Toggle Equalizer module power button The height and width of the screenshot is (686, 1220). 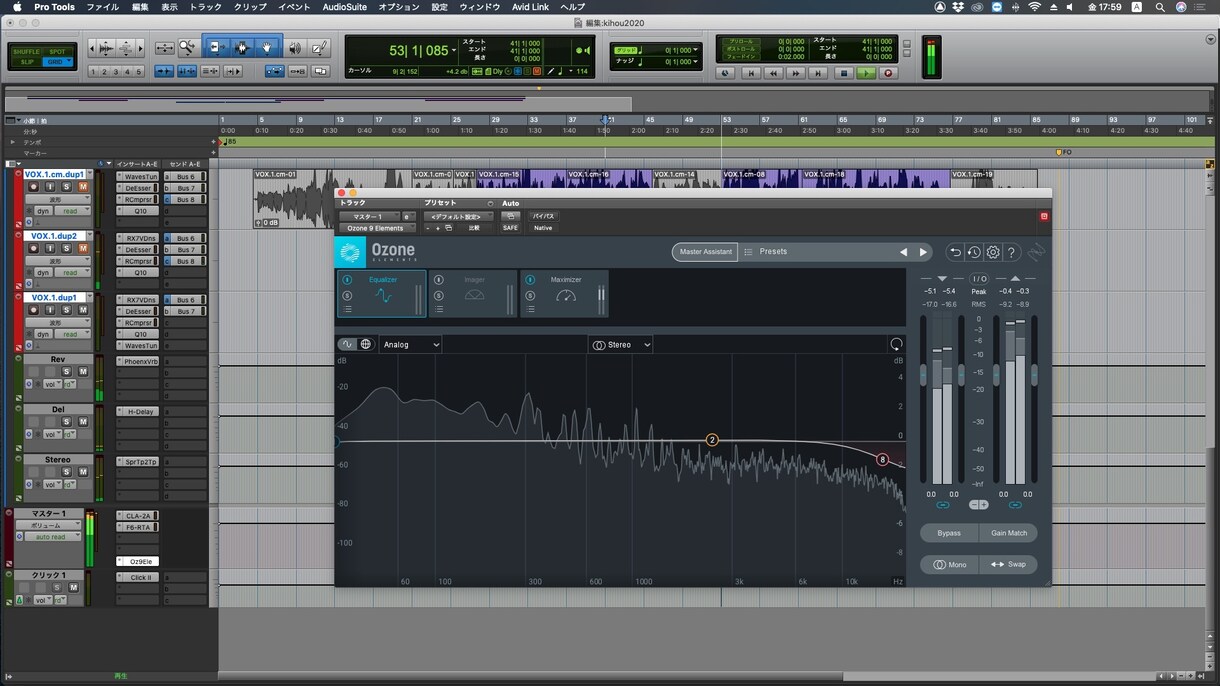(x=347, y=280)
